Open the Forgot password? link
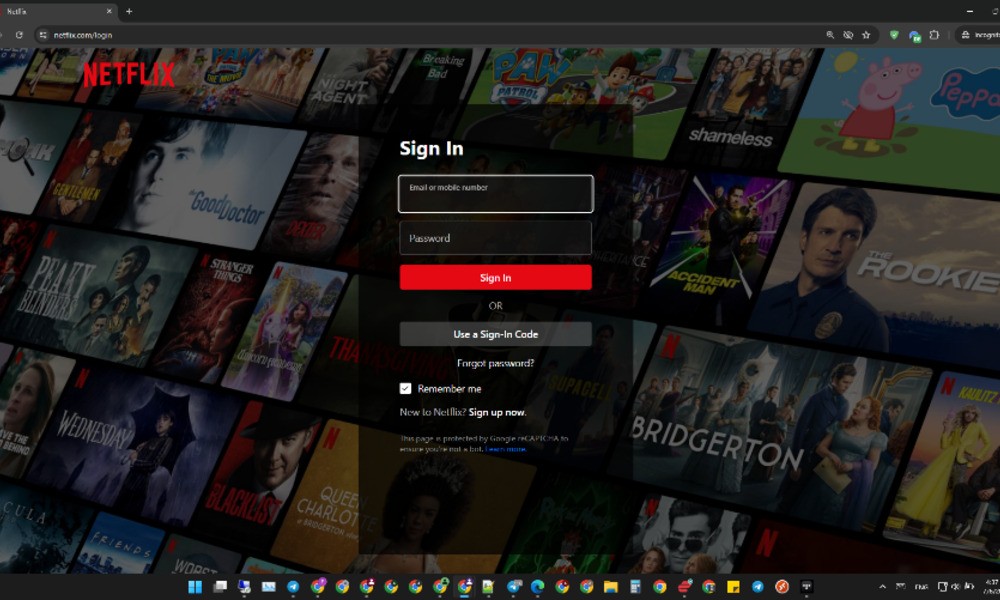 (496, 363)
